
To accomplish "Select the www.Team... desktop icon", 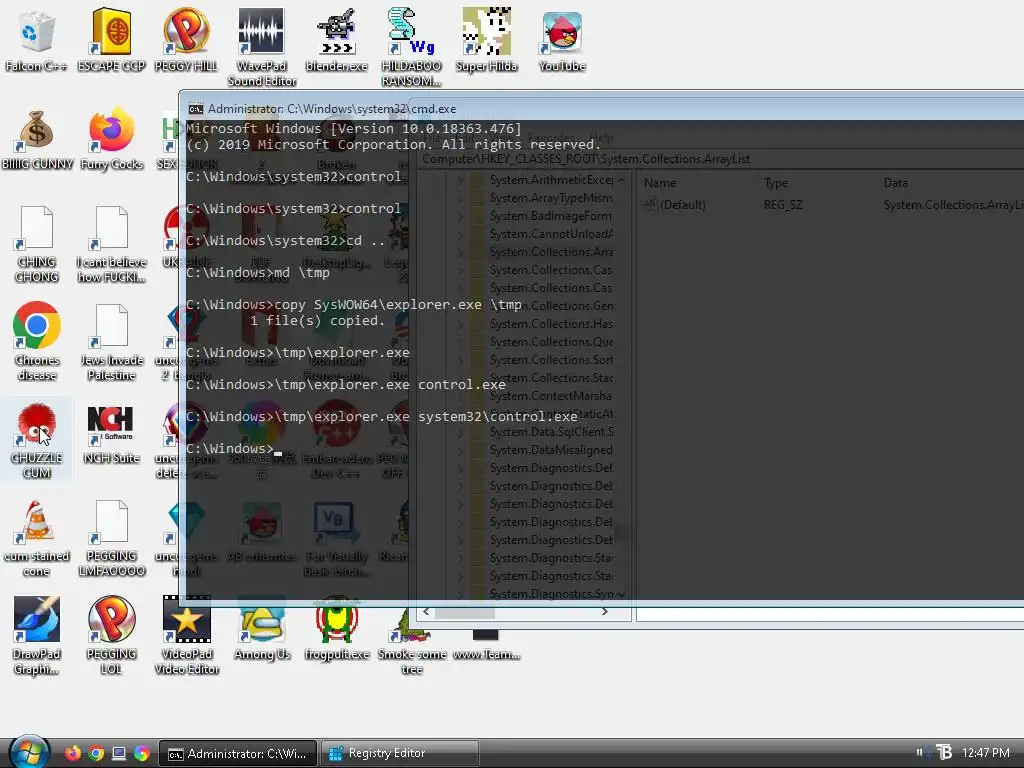I will pos(486,644).
